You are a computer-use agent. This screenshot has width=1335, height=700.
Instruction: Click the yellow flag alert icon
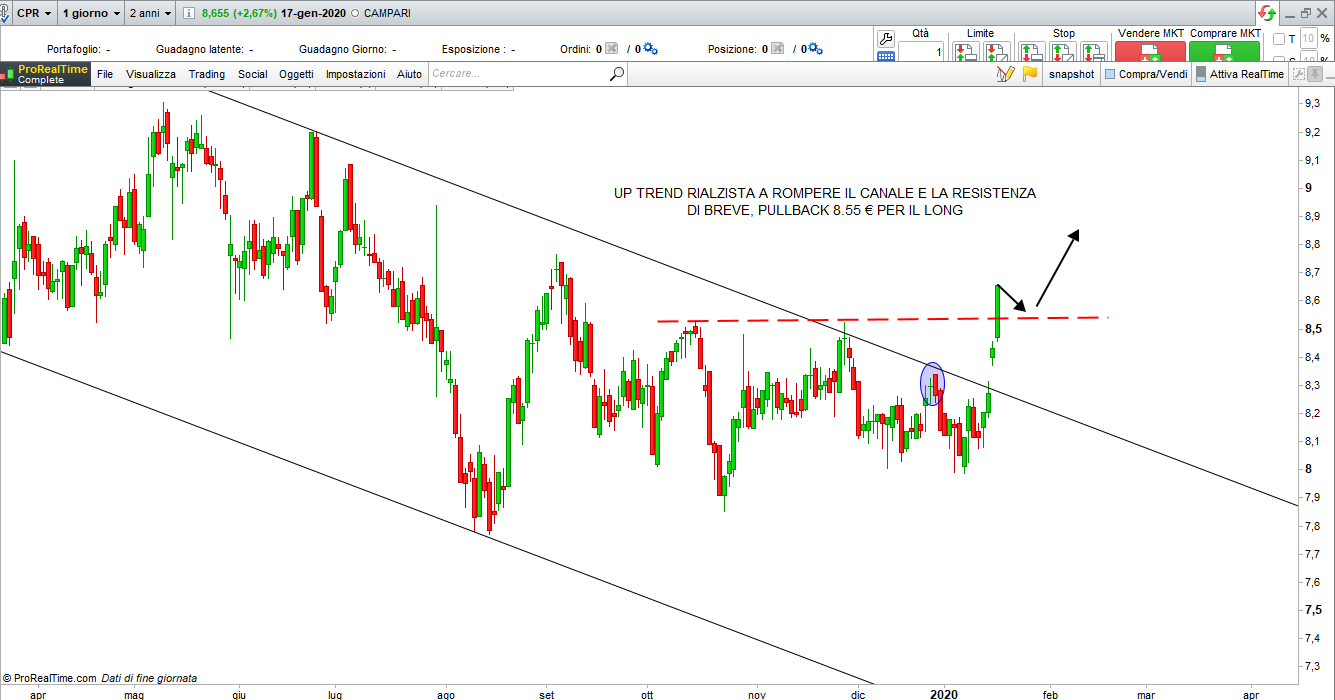coord(1029,74)
